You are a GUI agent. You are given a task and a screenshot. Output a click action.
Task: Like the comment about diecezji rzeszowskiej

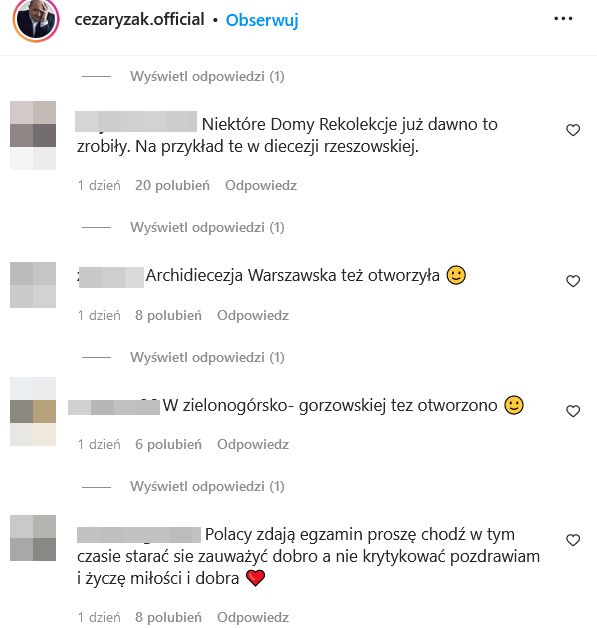573,130
